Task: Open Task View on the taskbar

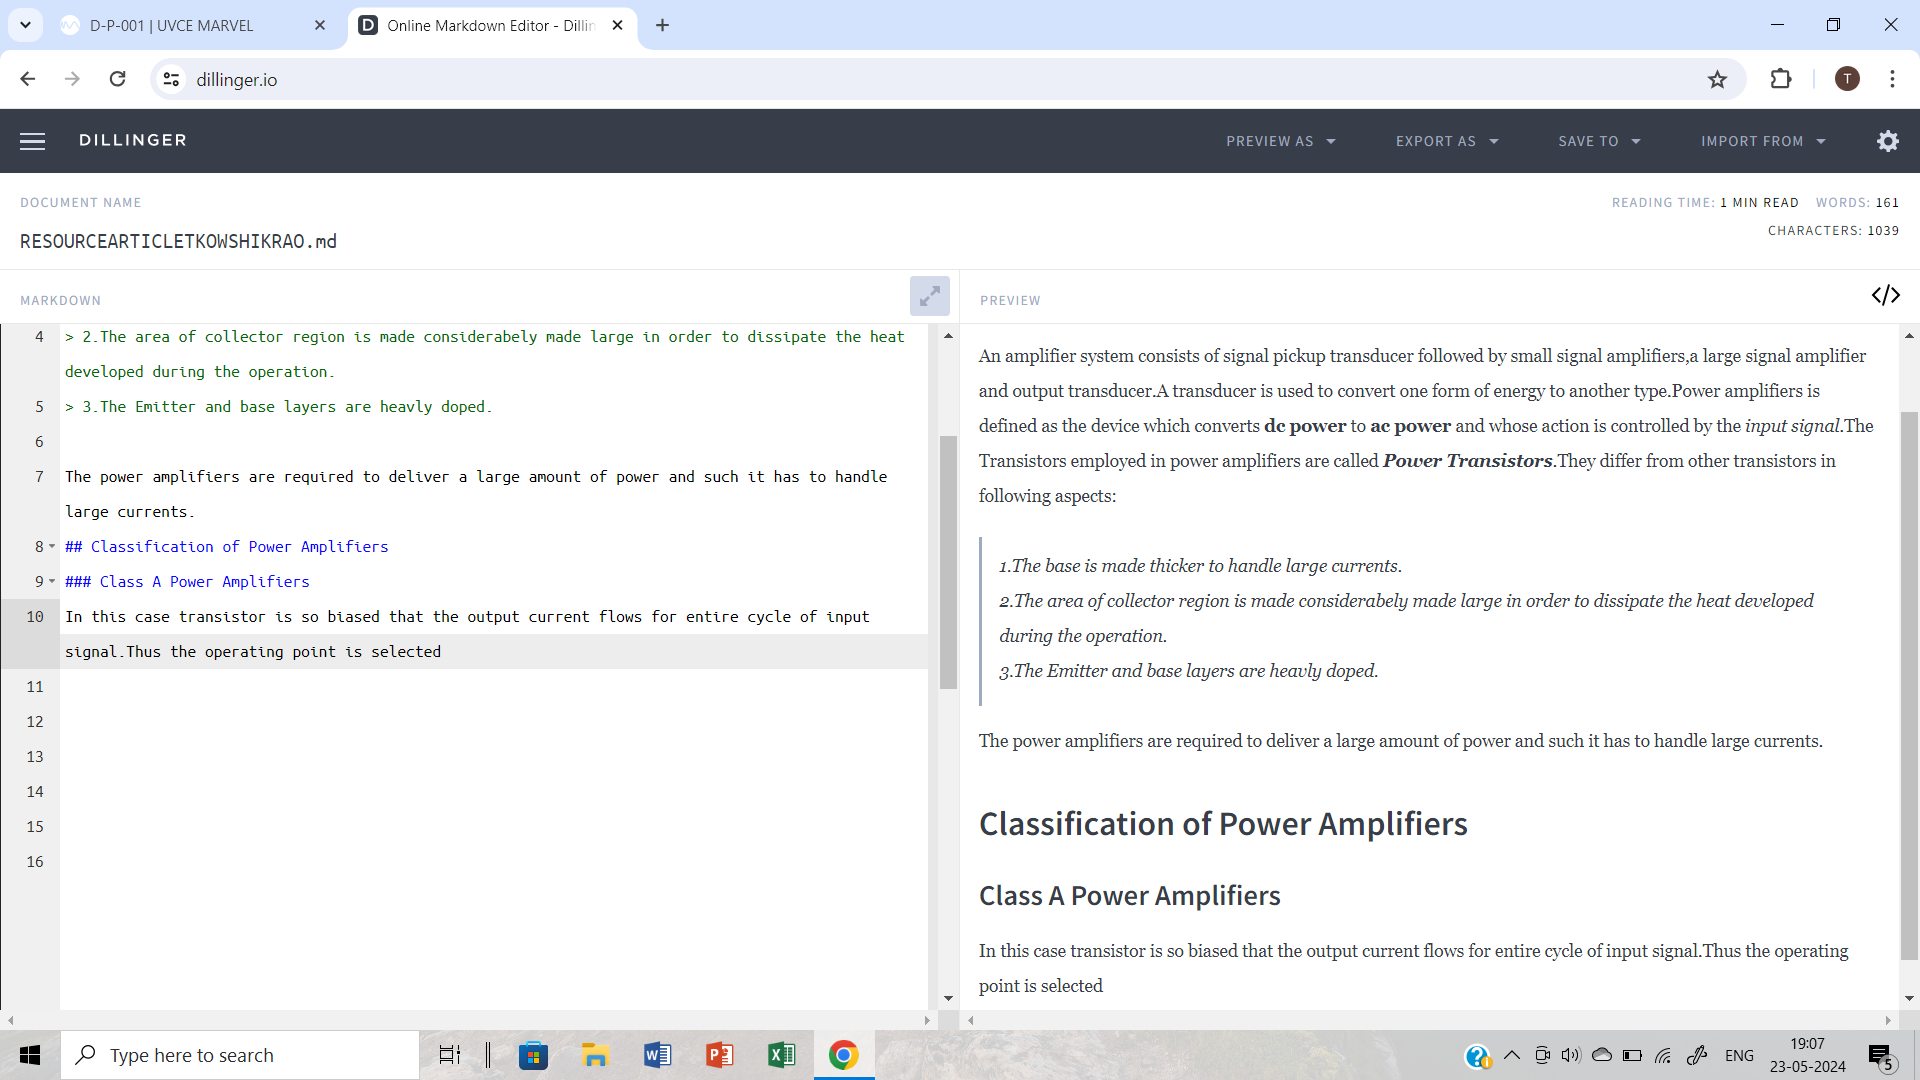Action: pos(450,1055)
